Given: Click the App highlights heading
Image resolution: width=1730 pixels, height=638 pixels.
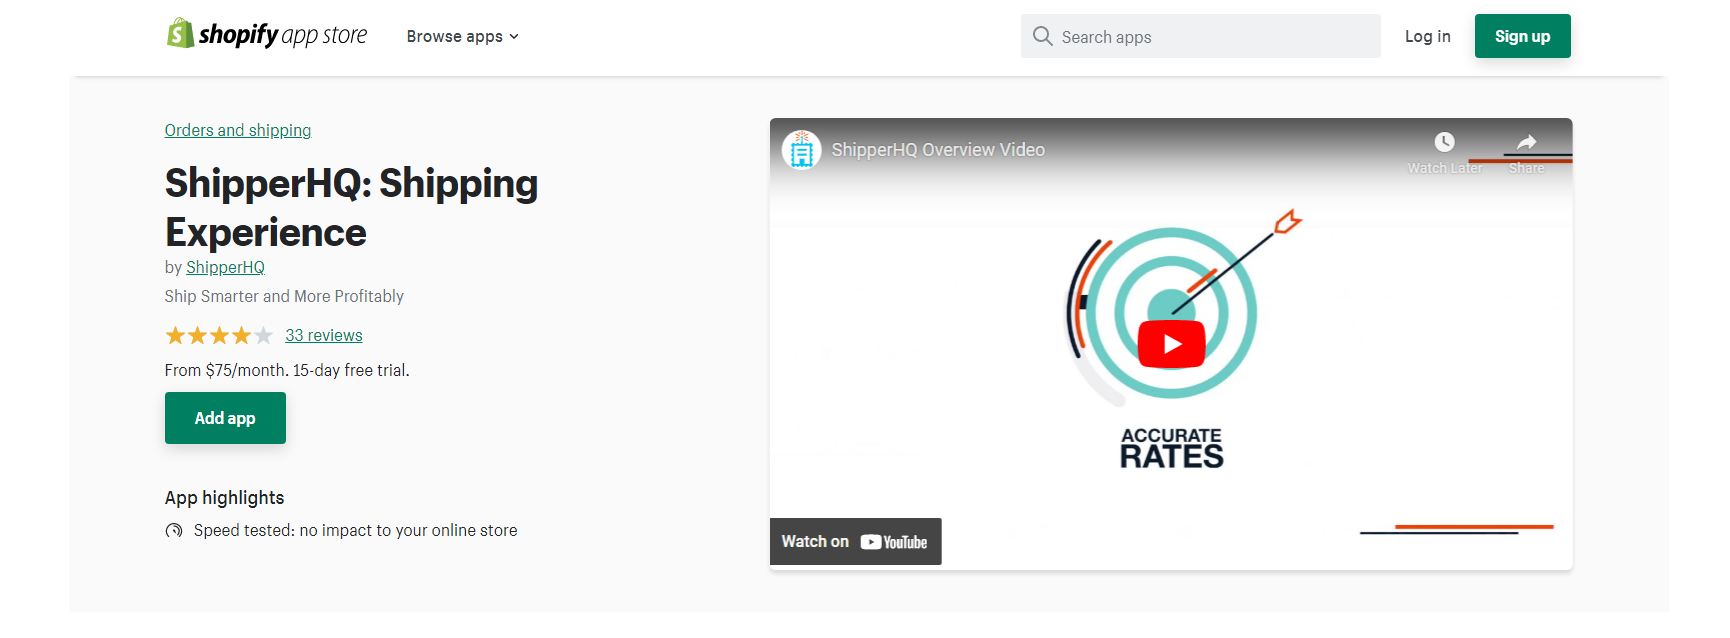Looking at the screenshot, I should 224,498.
